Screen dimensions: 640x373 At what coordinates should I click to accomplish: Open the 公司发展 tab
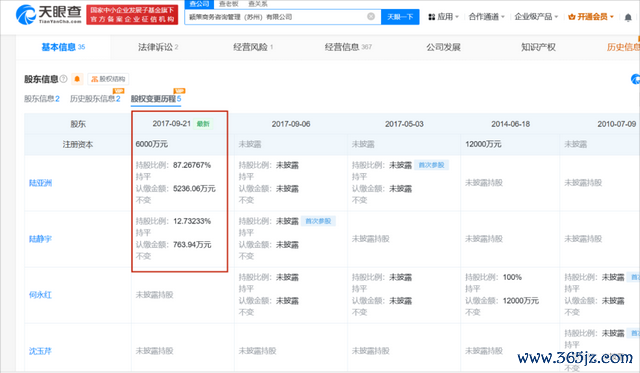[x=444, y=47]
